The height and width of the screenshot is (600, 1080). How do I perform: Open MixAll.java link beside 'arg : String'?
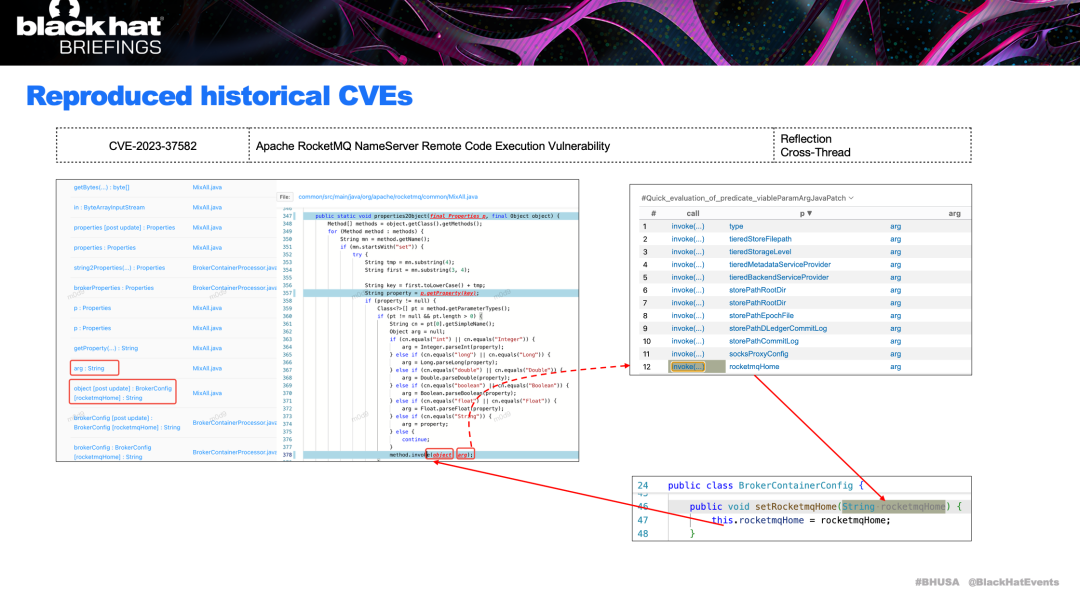pyautogui.click(x=207, y=369)
